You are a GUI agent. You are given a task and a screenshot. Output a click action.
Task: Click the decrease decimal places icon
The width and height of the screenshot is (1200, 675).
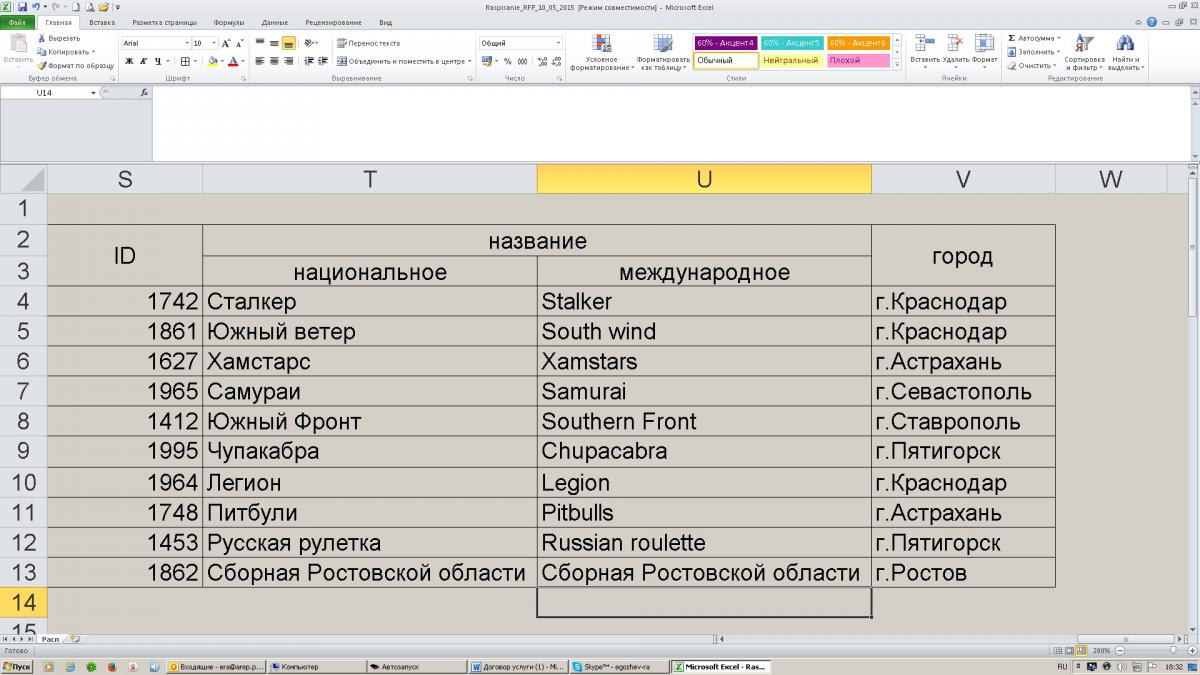[x=556, y=61]
